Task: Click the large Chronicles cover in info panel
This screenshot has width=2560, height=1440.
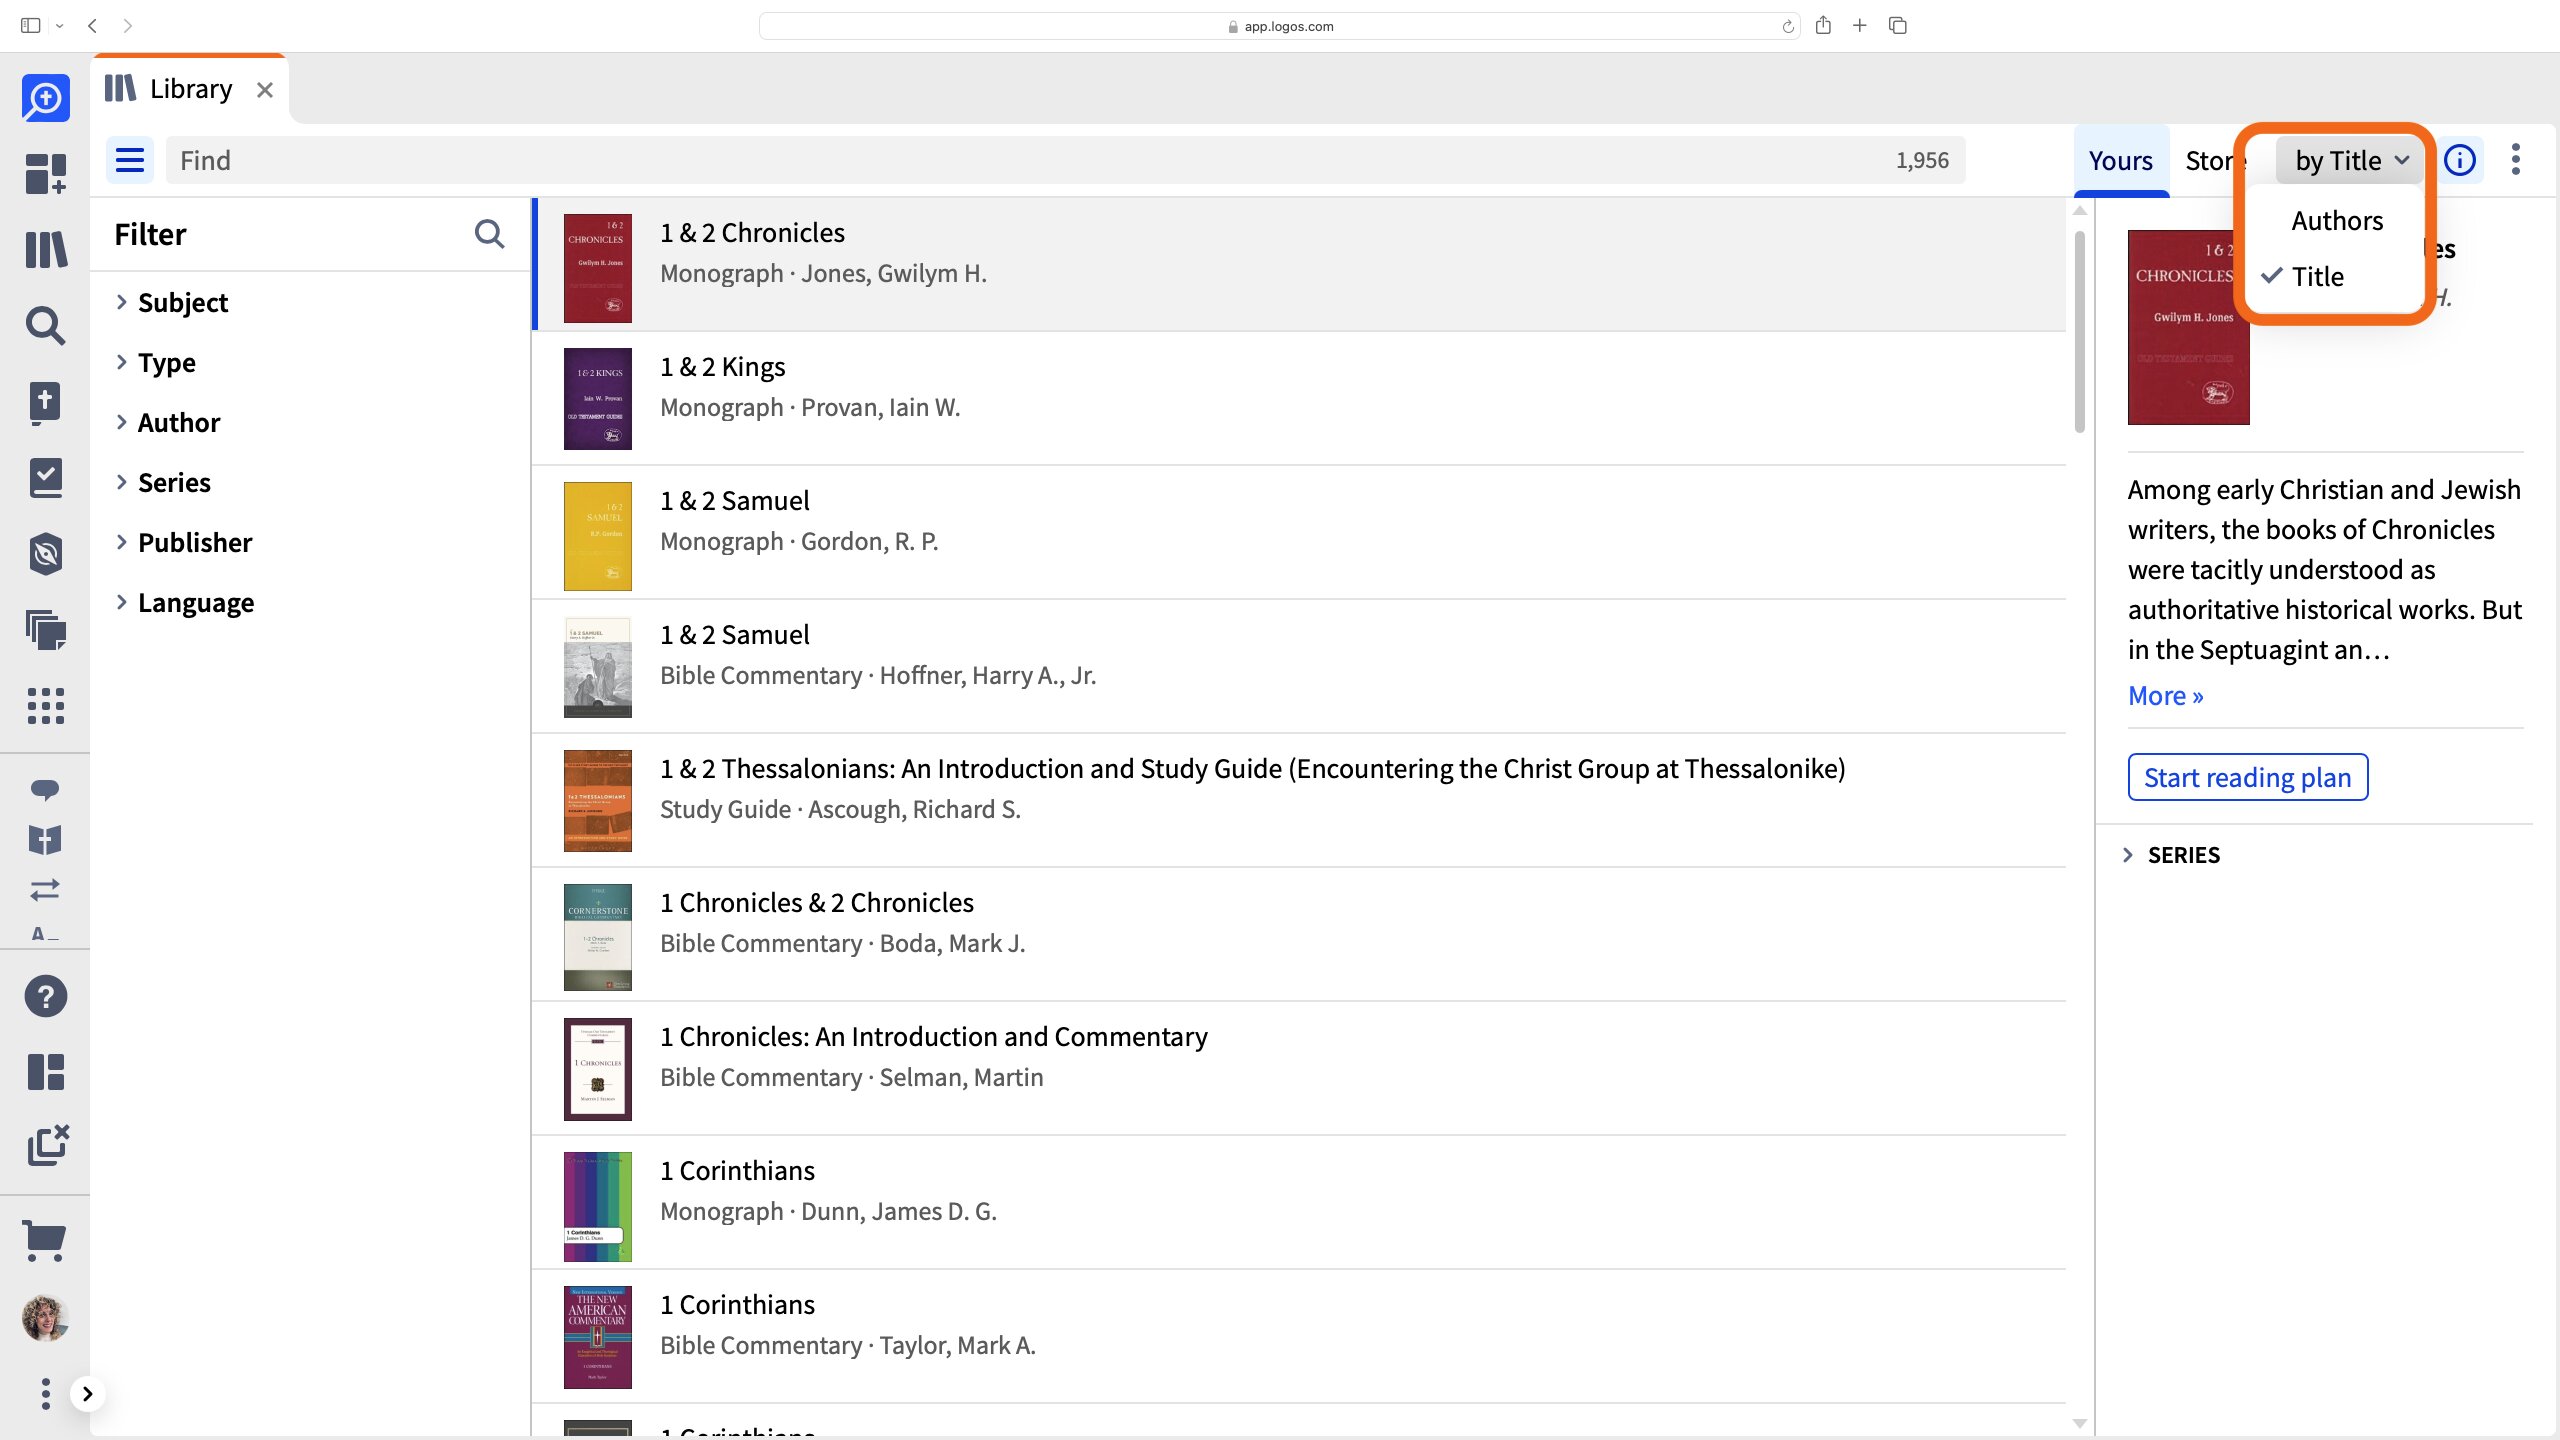Action: click(x=2187, y=327)
